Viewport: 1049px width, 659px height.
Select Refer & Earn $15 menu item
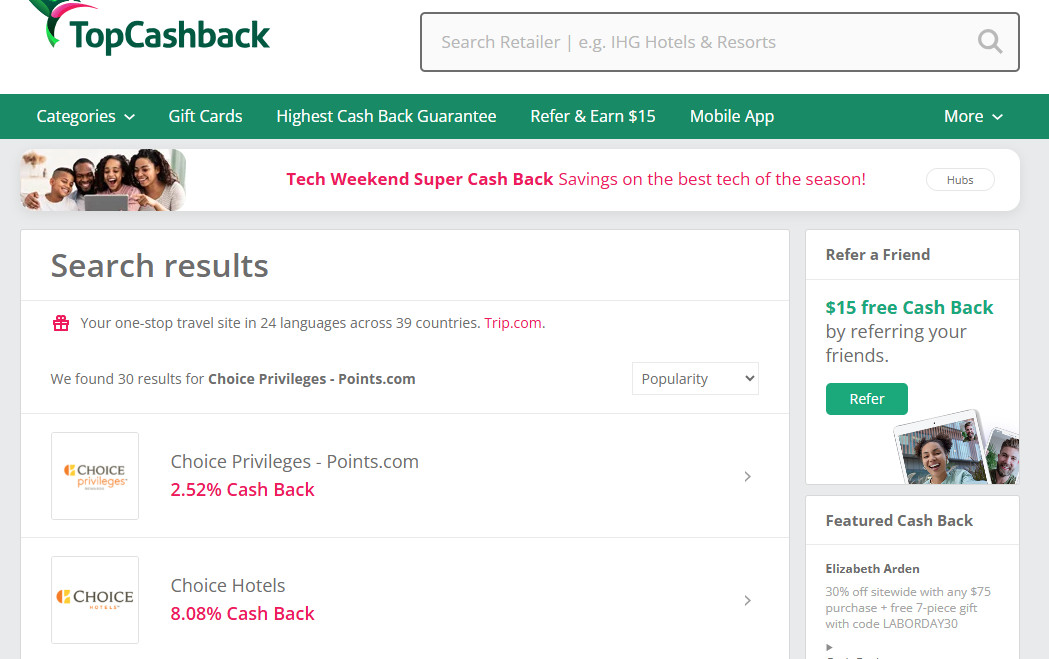tap(592, 116)
